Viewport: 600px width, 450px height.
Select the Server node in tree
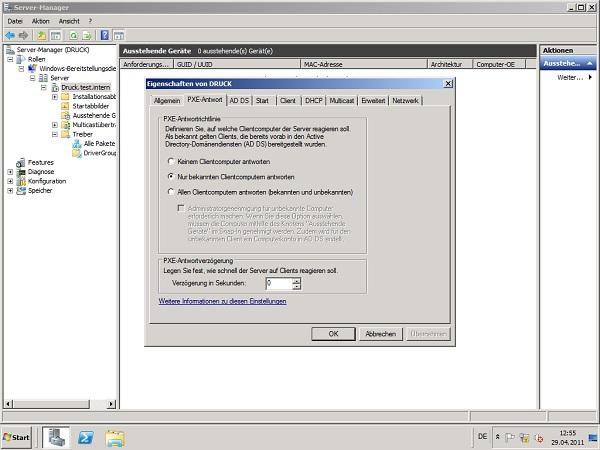click(60, 78)
